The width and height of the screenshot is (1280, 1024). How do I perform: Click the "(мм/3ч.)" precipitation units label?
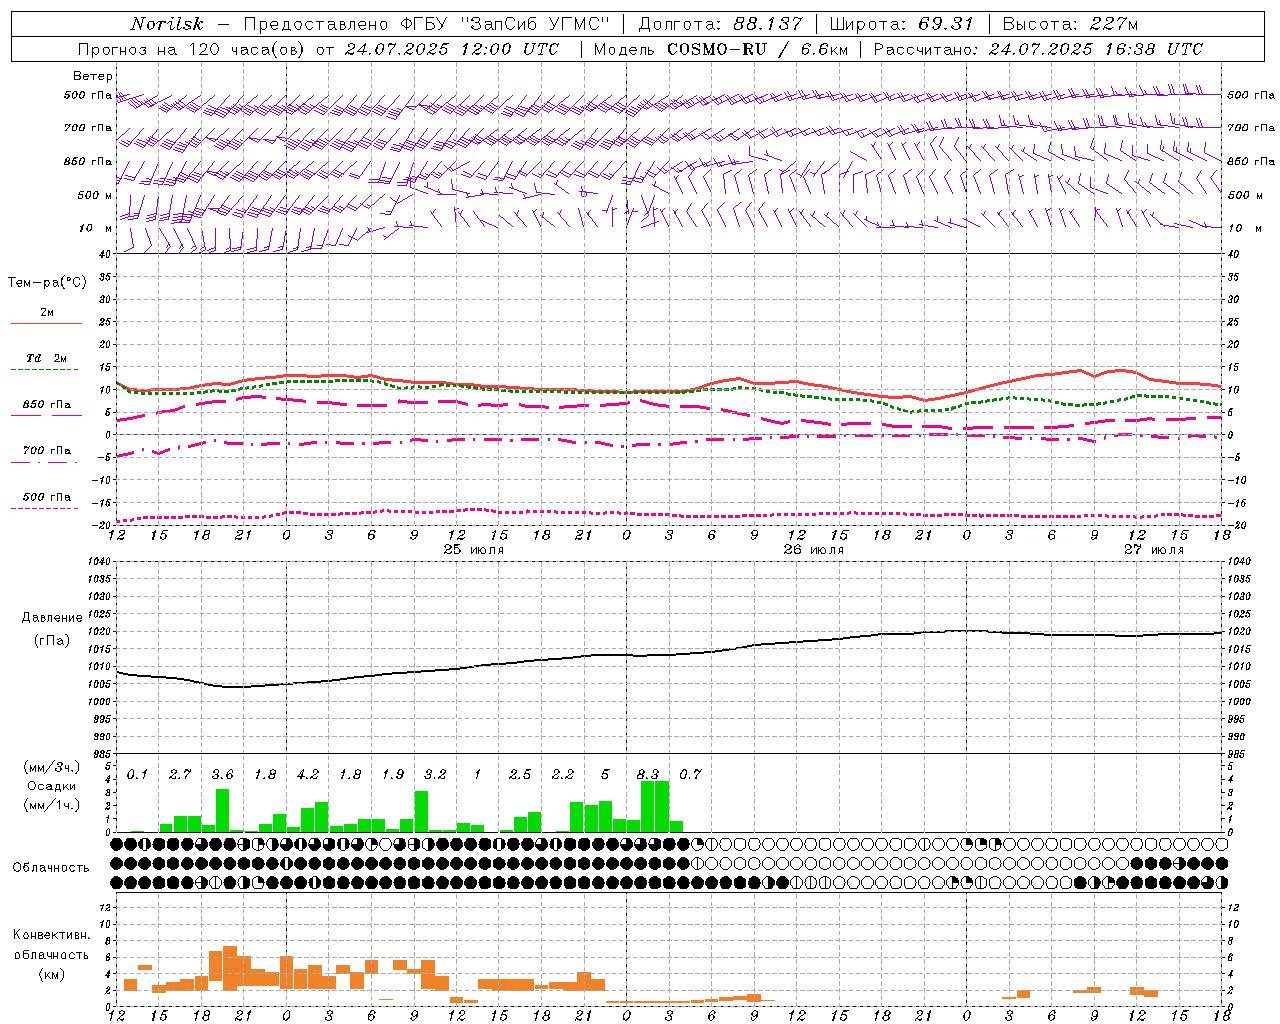(52, 767)
